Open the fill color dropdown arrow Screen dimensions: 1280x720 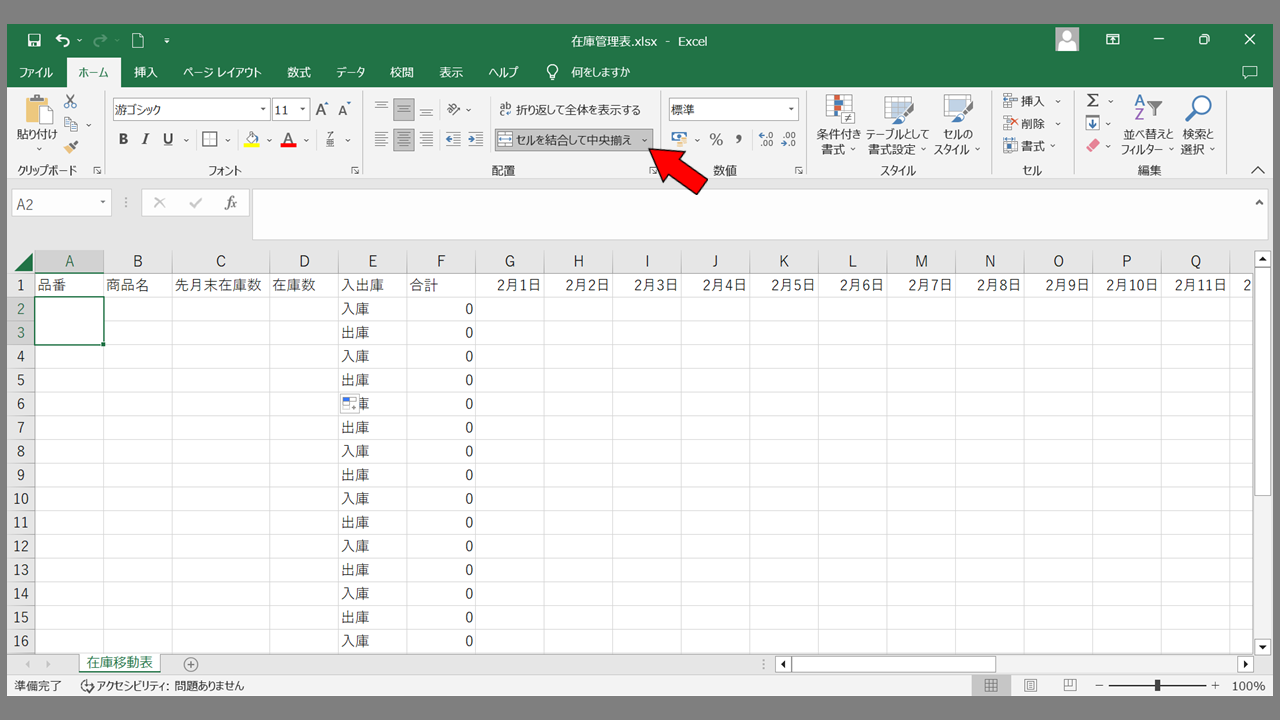269,140
